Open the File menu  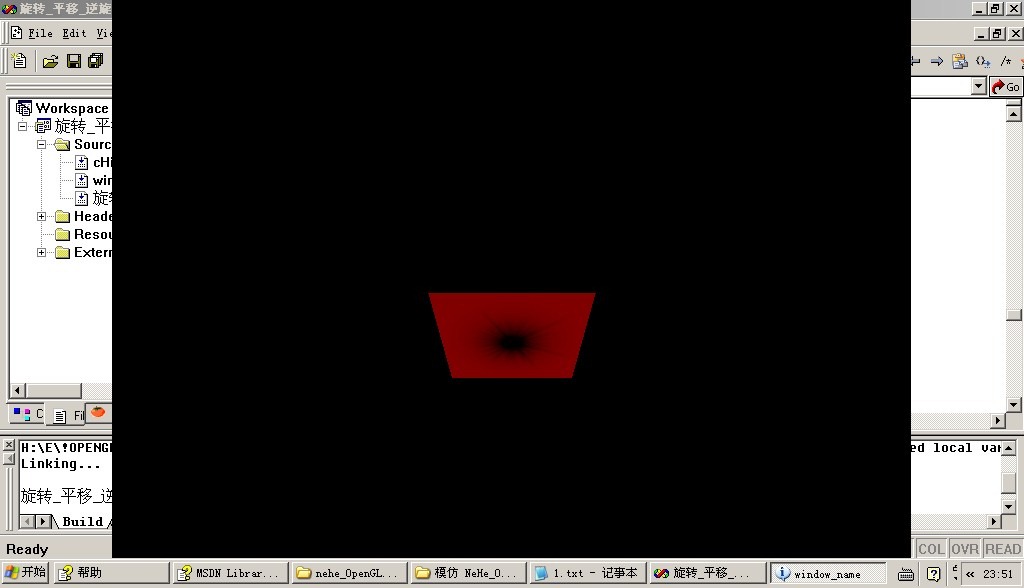tap(40, 33)
